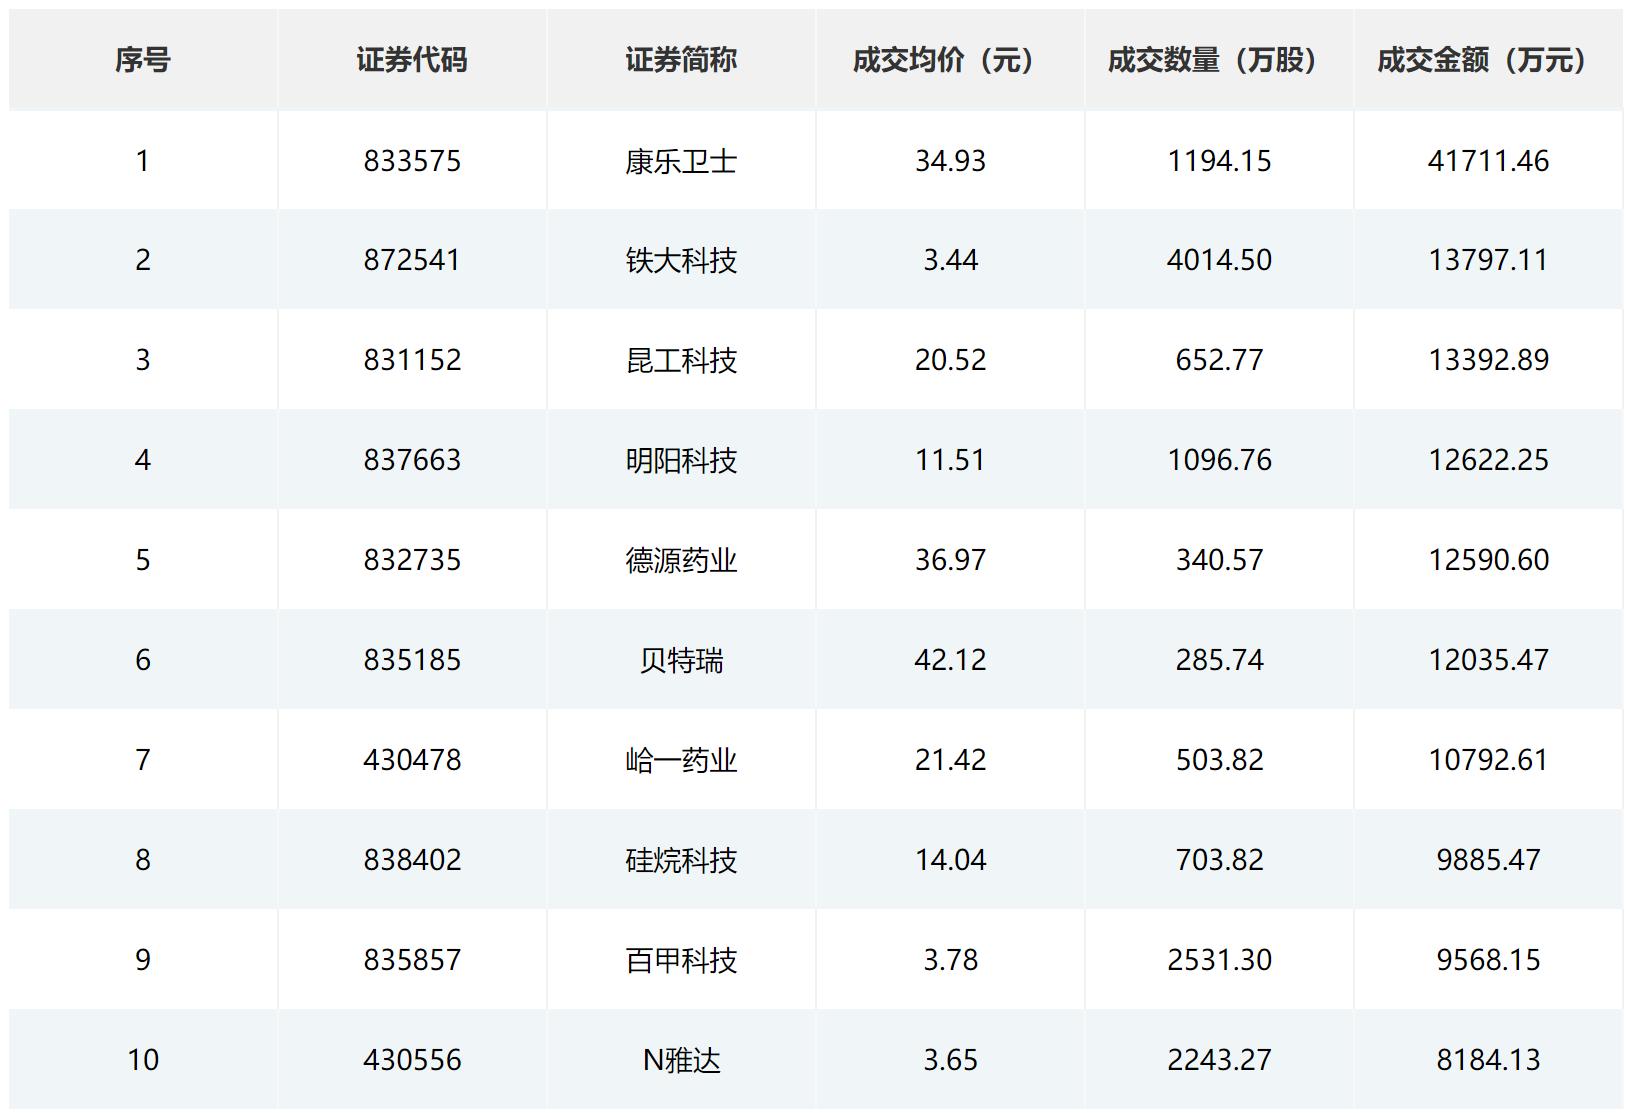The height and width of the screenshot is (1113, 1629).
Task: Select the name 硅烷科技
Action: click(681, 860)
